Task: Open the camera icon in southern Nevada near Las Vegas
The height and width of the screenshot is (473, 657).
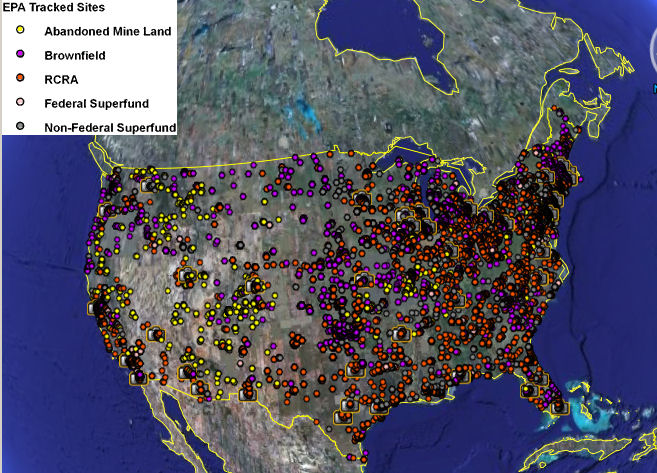Action: click(x=156, y=334)
